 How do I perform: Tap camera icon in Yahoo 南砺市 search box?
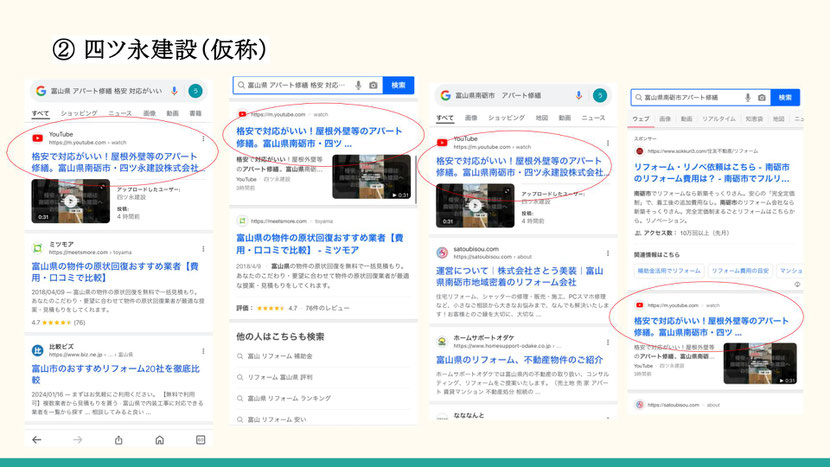pyautogui.click(x=762, y=97)
